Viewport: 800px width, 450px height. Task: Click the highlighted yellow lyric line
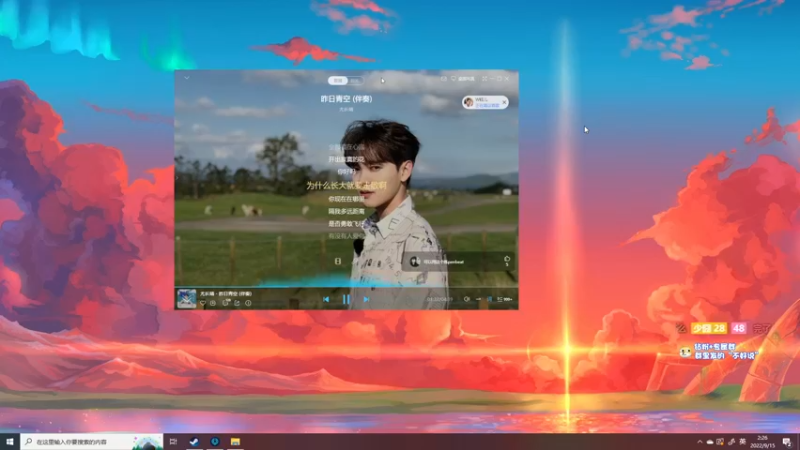[346, 186]
